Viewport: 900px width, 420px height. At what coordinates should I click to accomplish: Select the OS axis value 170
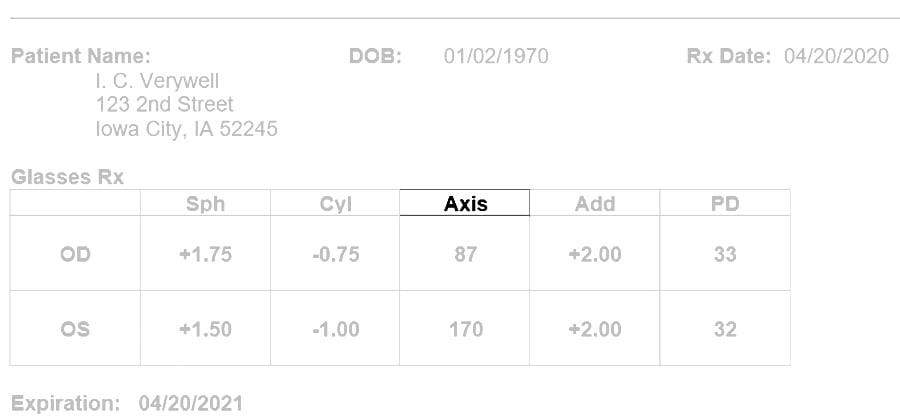point(465,329)
